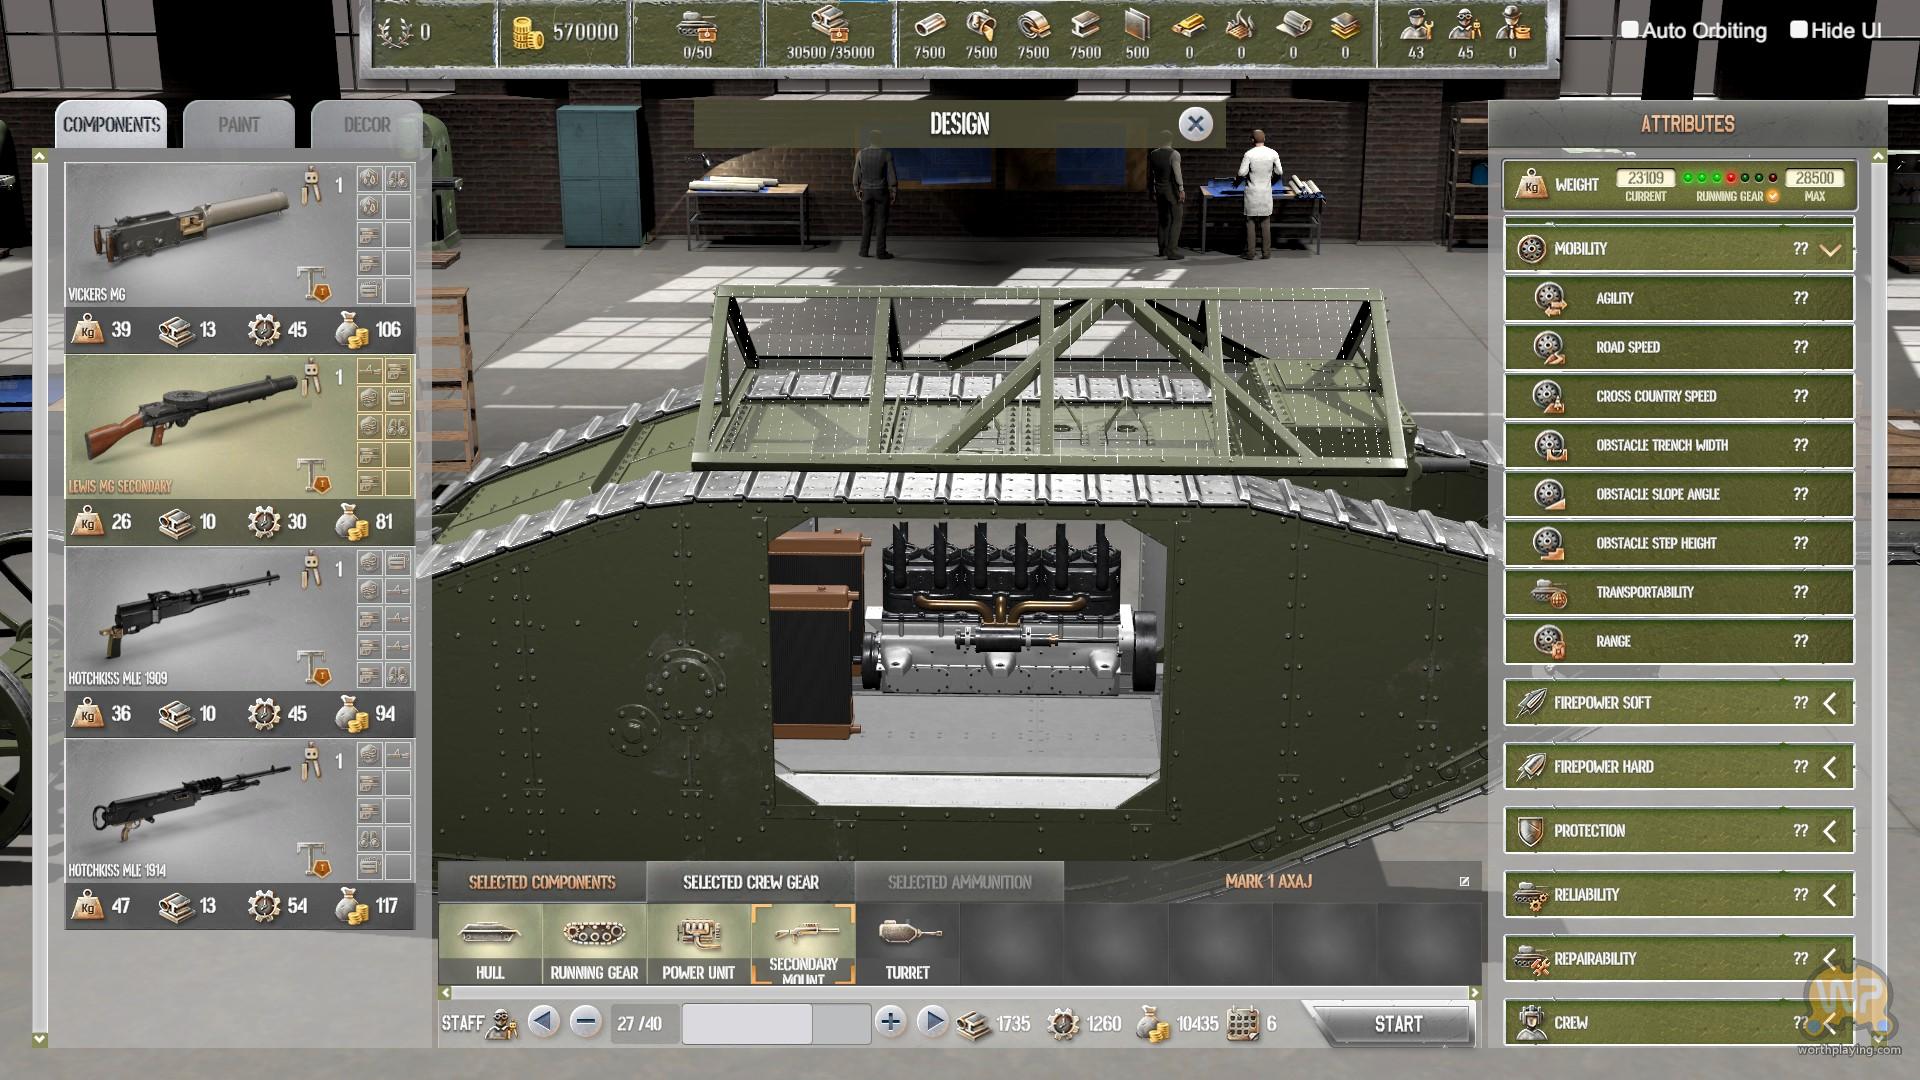This screenshot has width=1920, height=1080.
Task: Expand the Protection attributes
Action: coord(1830,831)
